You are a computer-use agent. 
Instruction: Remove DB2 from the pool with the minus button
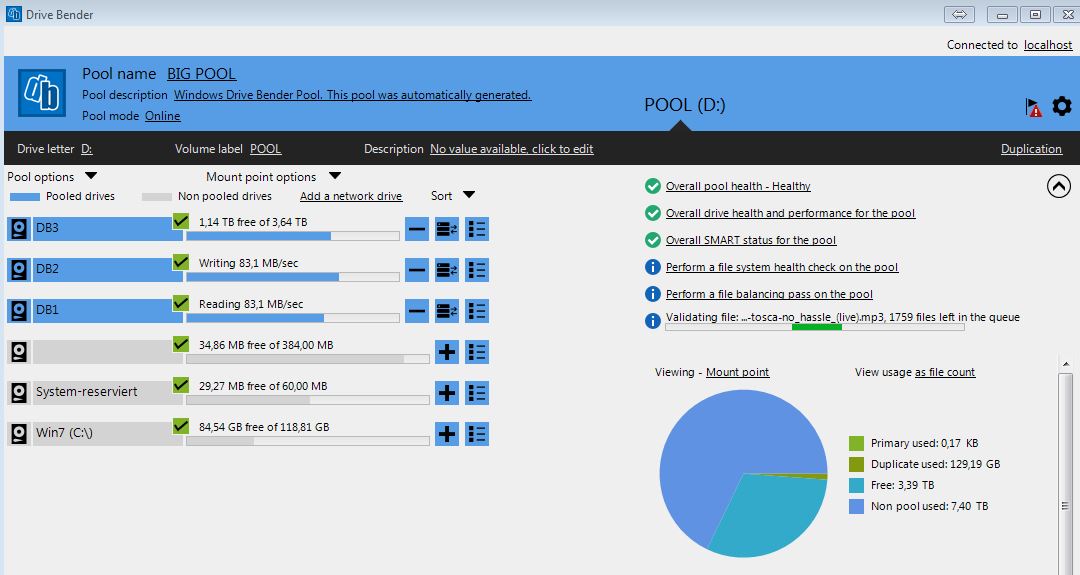point(417,270)
